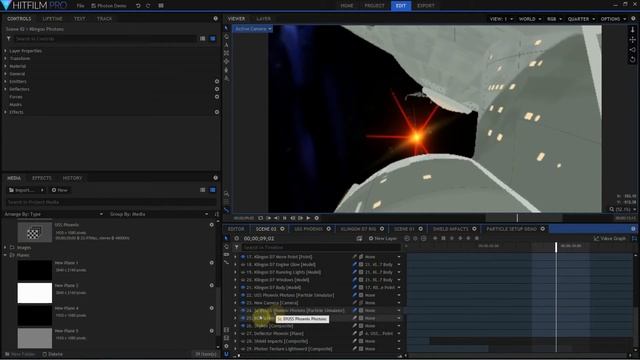
Task: Switch to the Shield Impacts timeline tab
Action: pyautogui.click(x=451, y=229)
